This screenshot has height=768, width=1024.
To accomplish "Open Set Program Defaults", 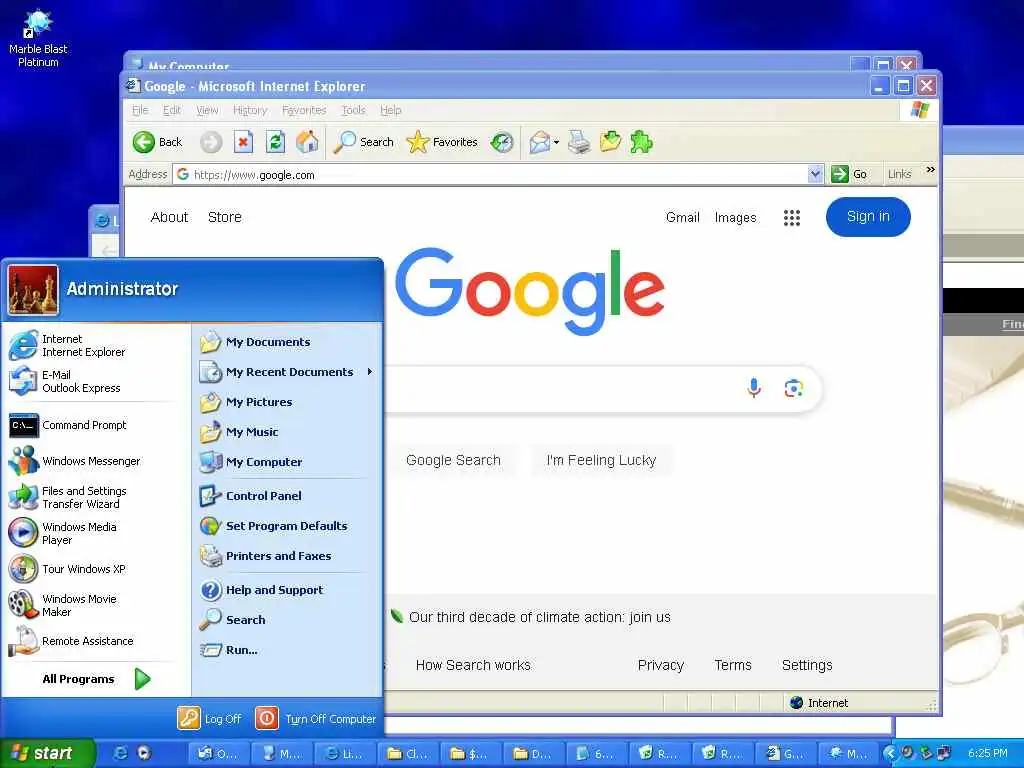I will (x=287, y=526).
